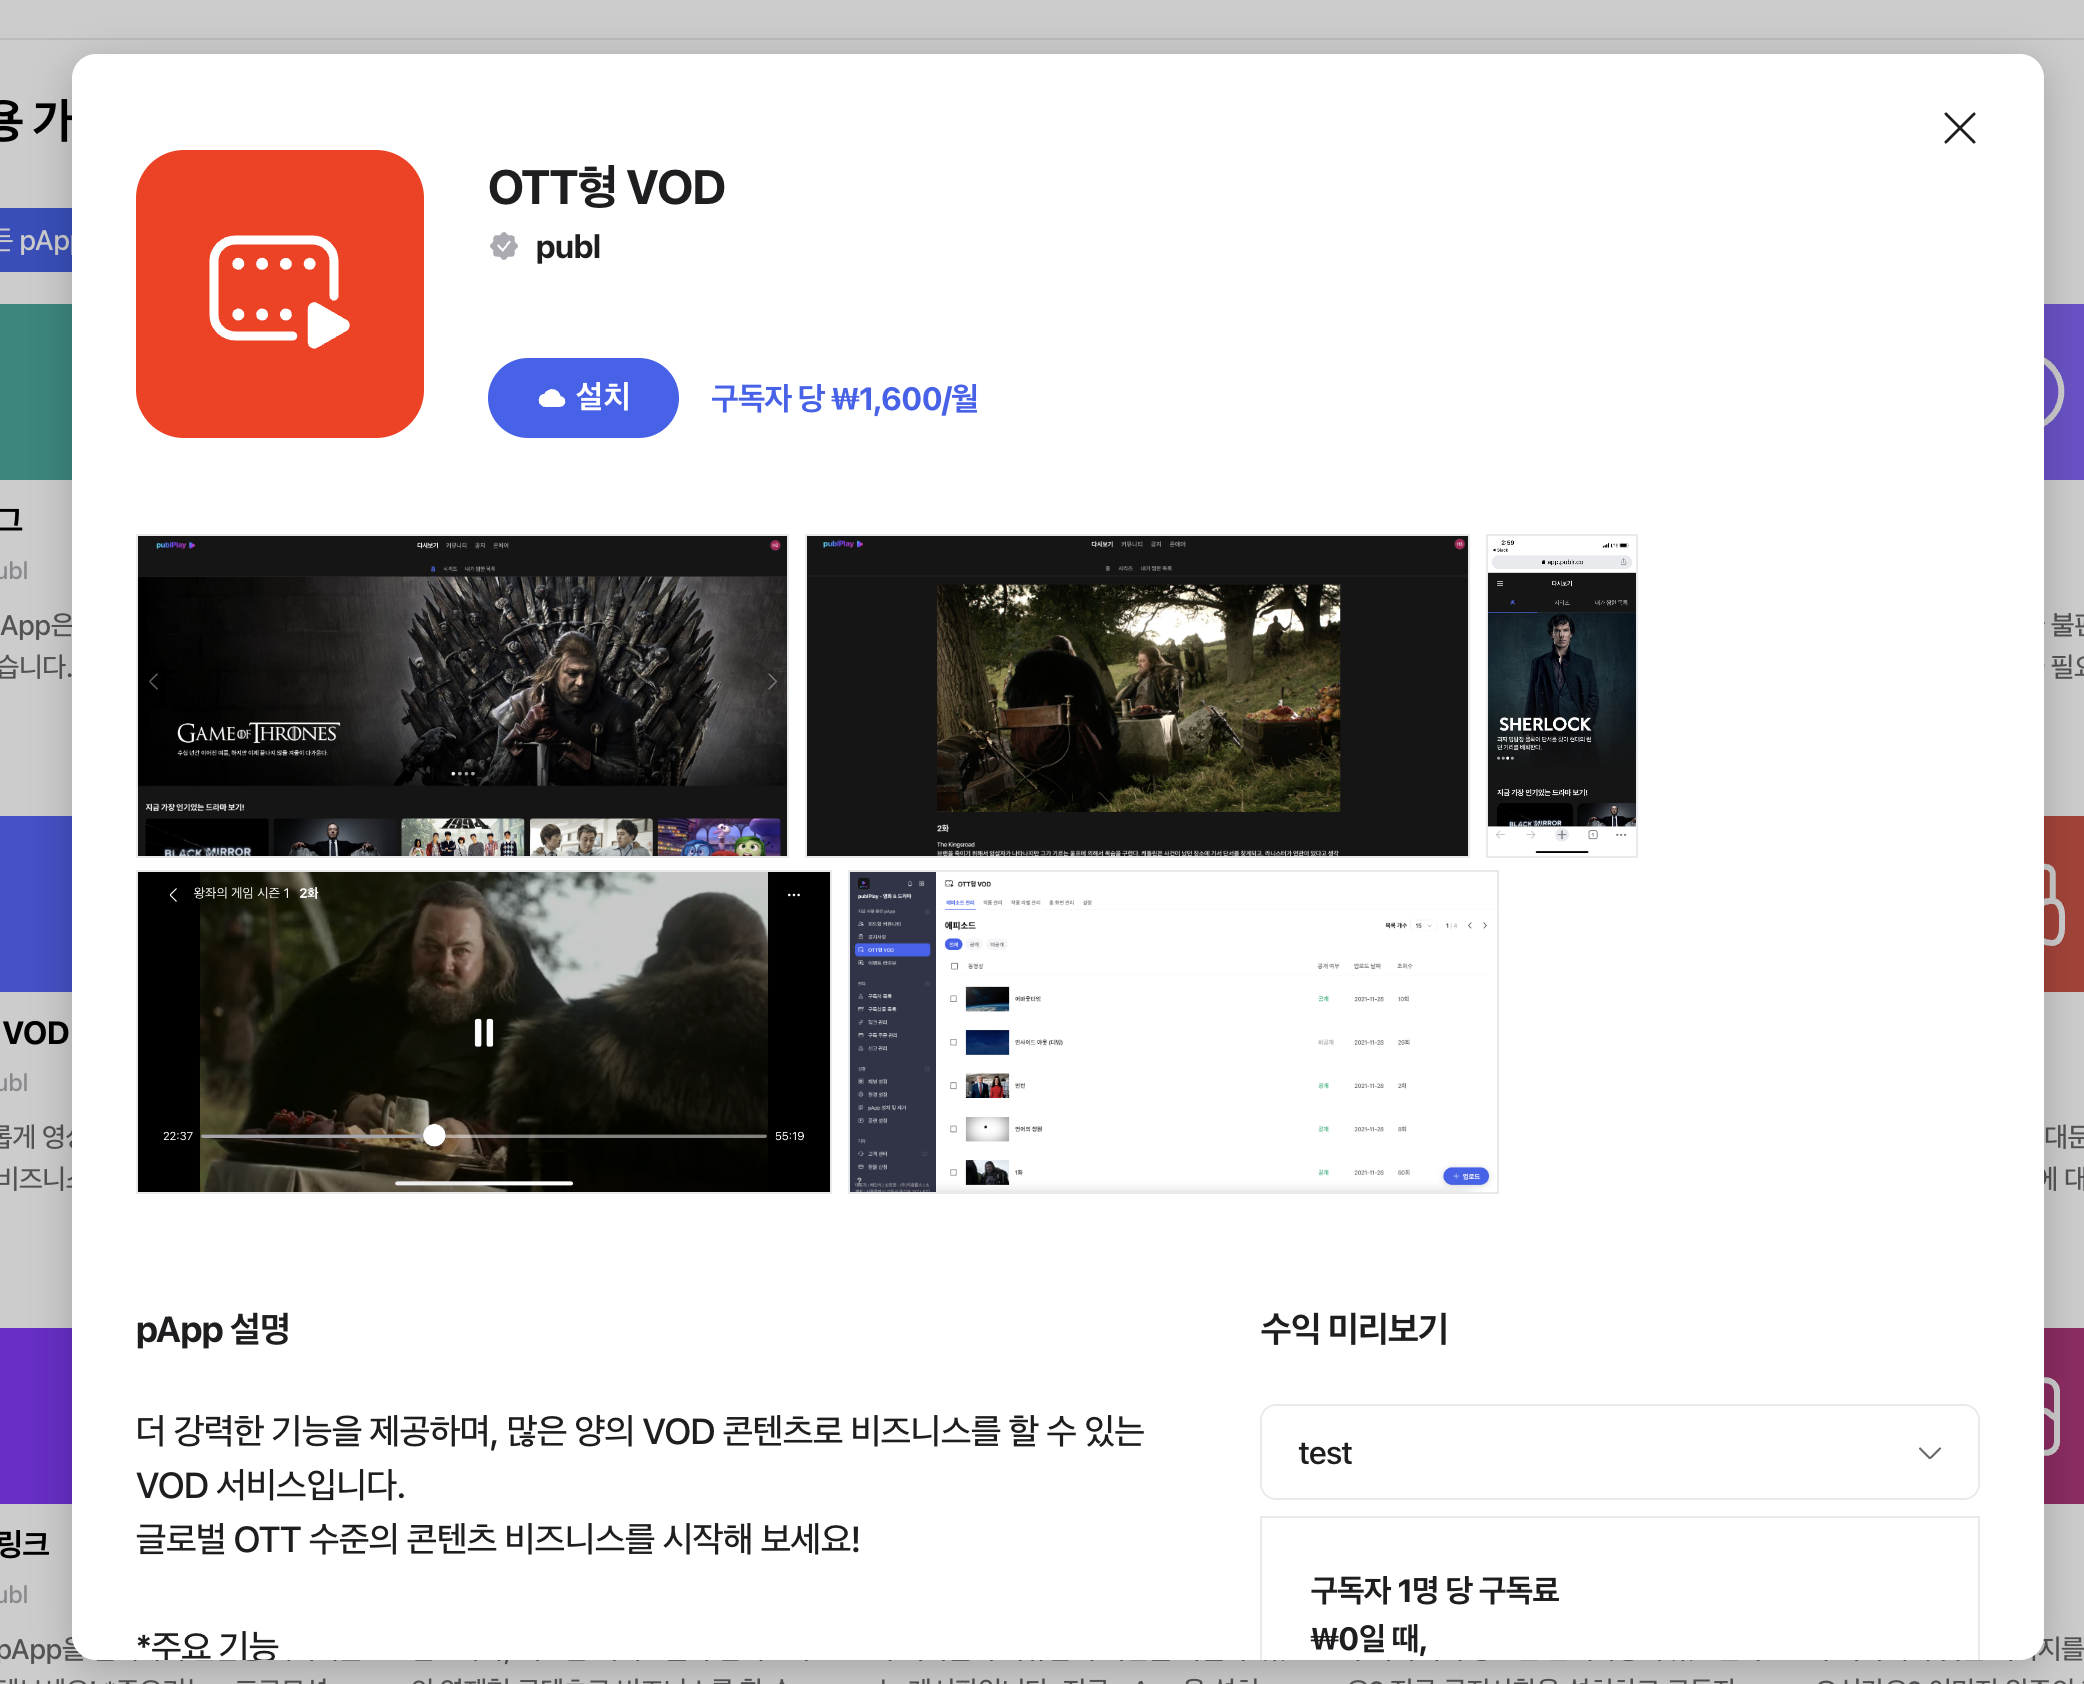The image size is (2084, 1684).
Task: Click the progress knob in player screenshot
Action: click(434, 1135)
